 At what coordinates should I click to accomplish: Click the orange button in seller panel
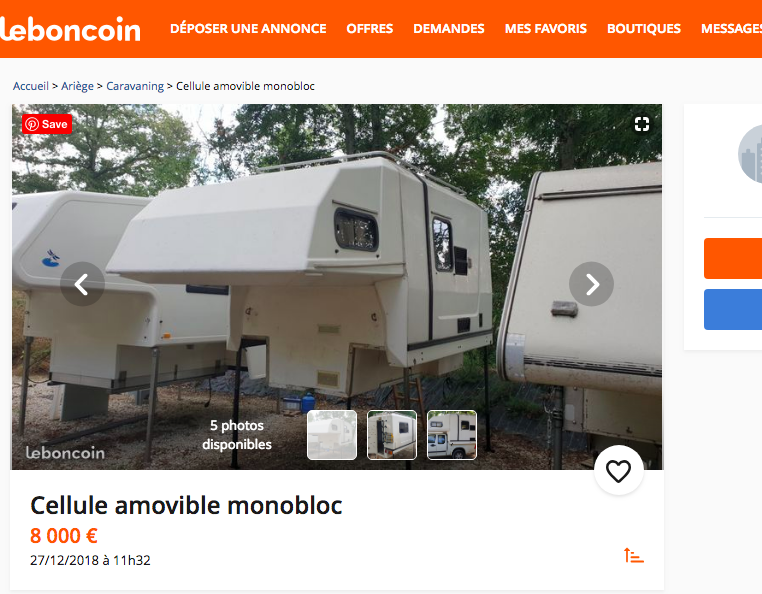733,258
